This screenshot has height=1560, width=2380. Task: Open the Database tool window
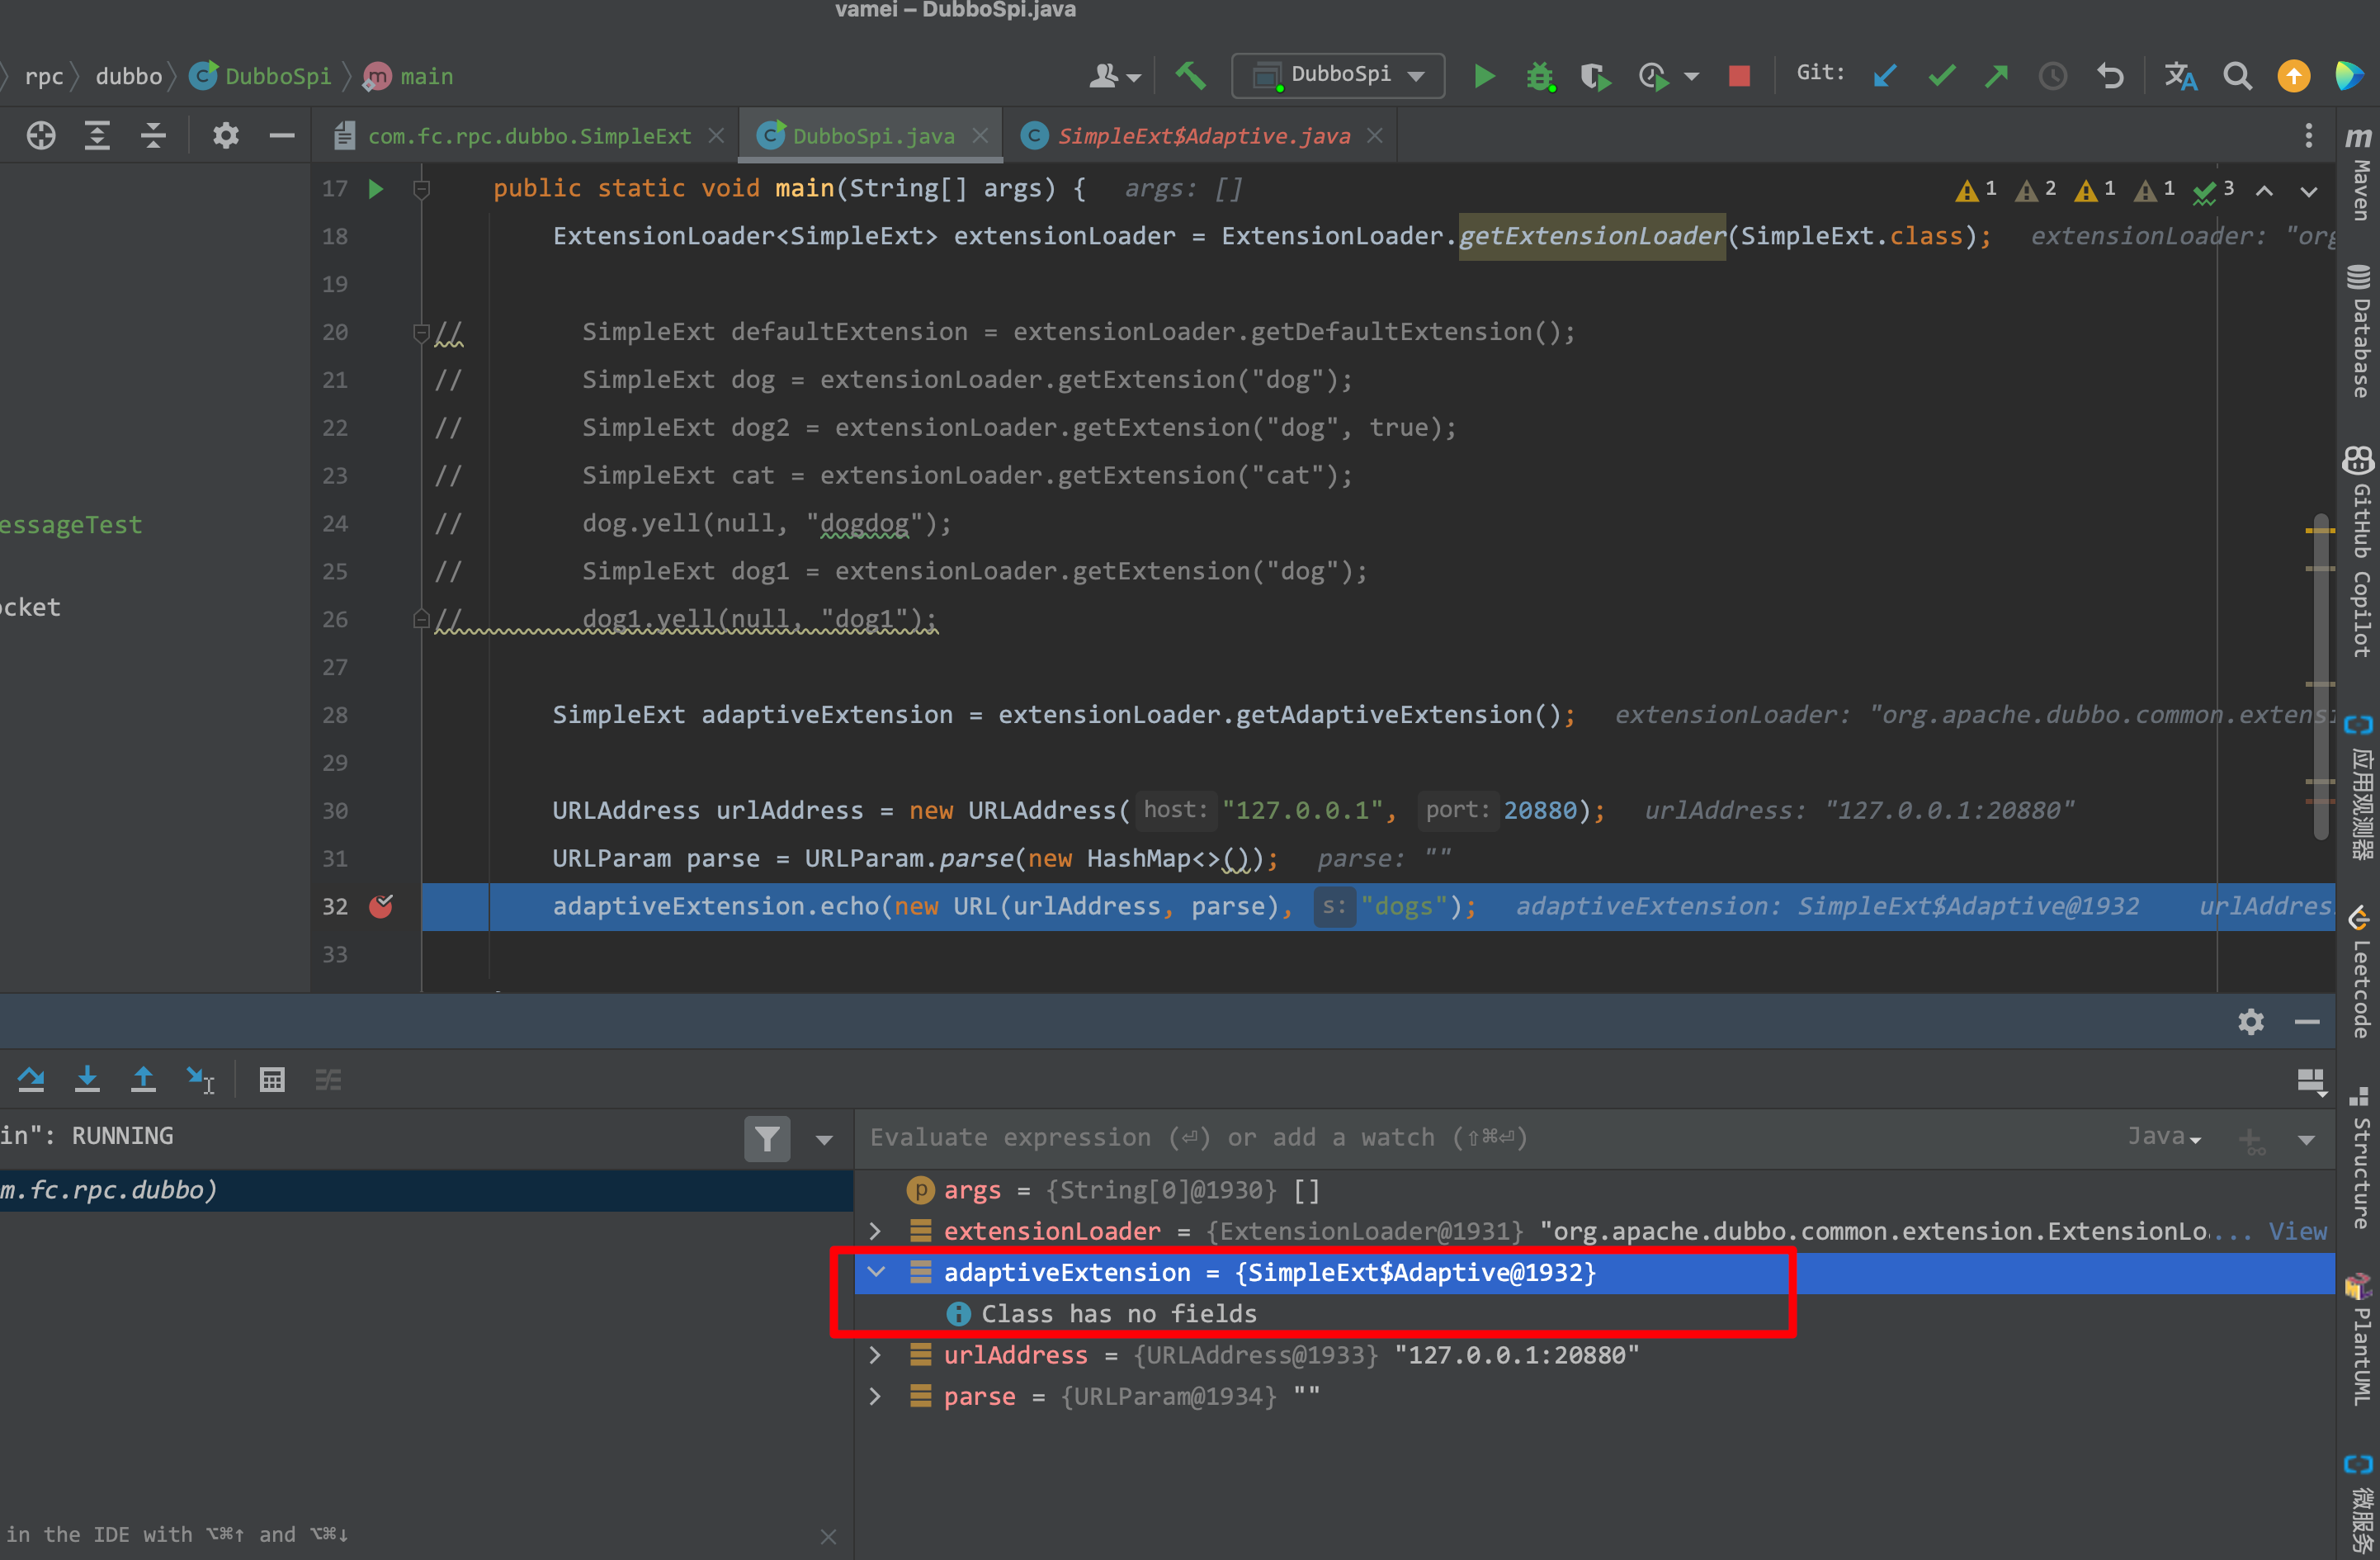[2360, 332]
